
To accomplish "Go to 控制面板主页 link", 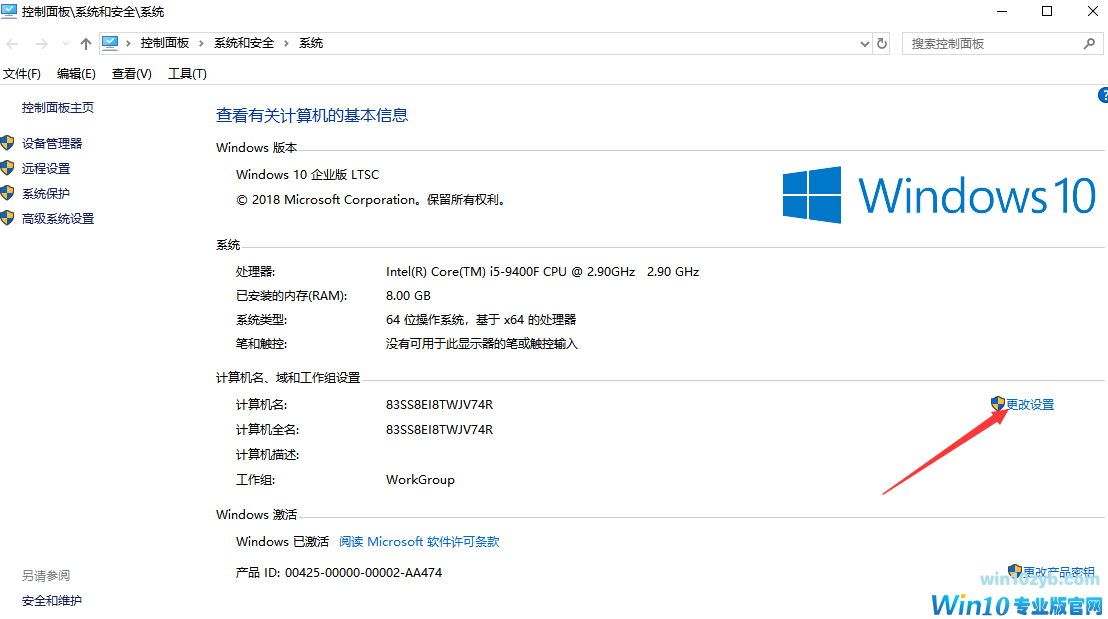I will [x=58, y=108].
